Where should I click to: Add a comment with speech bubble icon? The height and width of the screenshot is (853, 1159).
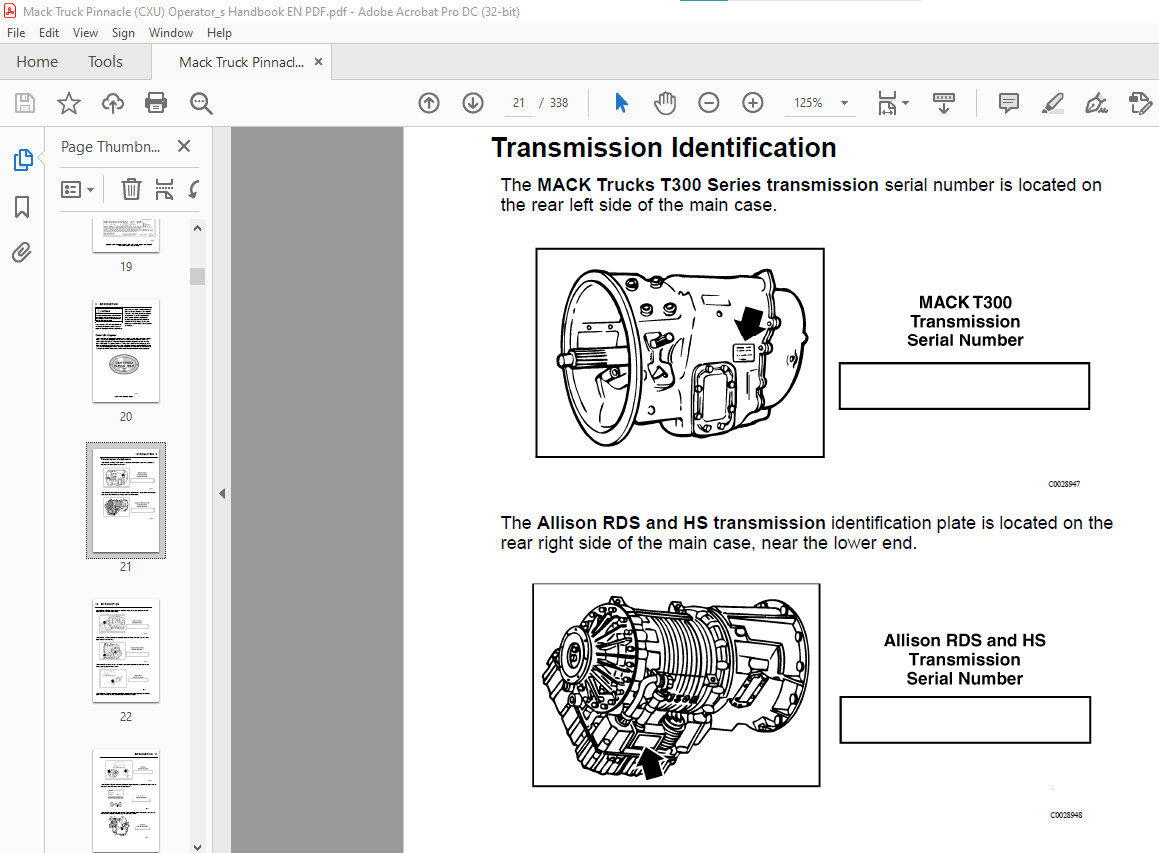pos(1008,103)
